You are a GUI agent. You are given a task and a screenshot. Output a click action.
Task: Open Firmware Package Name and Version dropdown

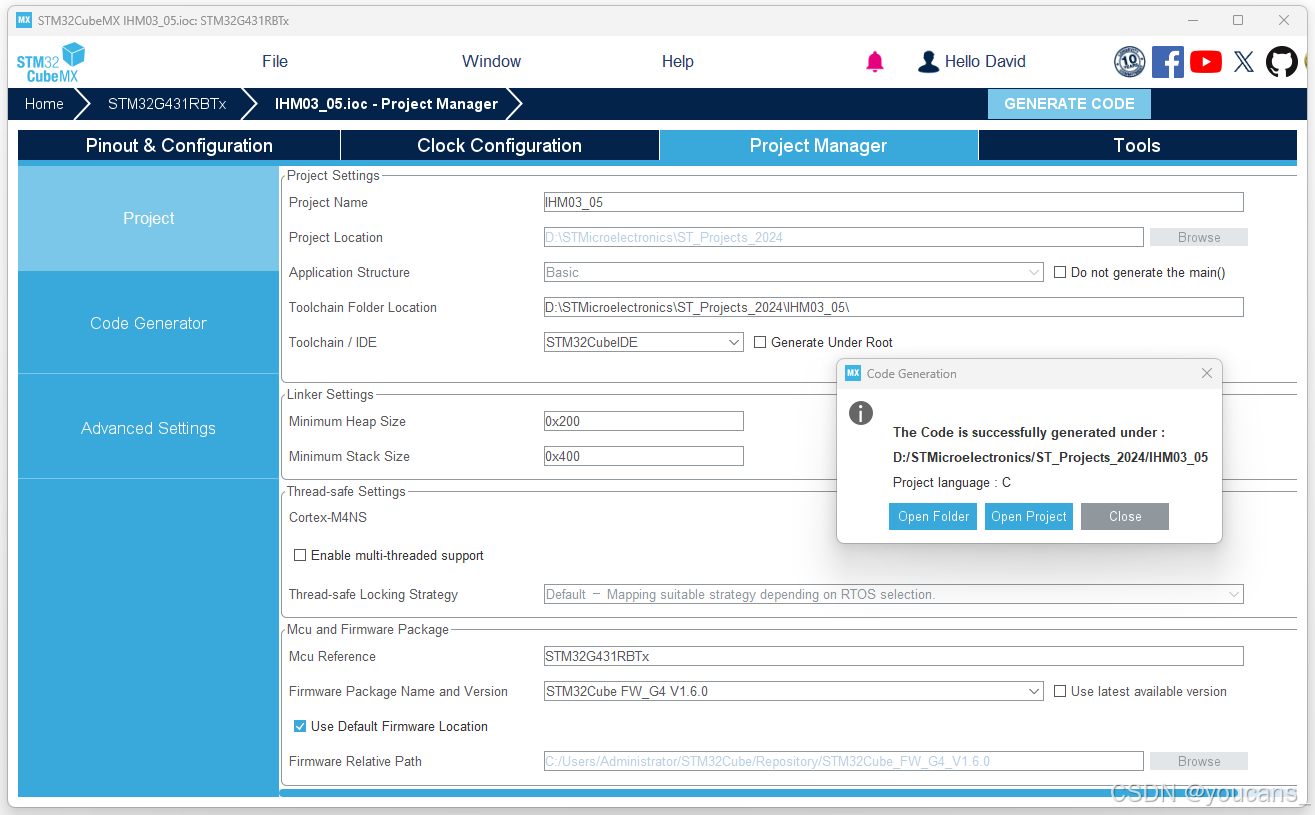(794, 691)
